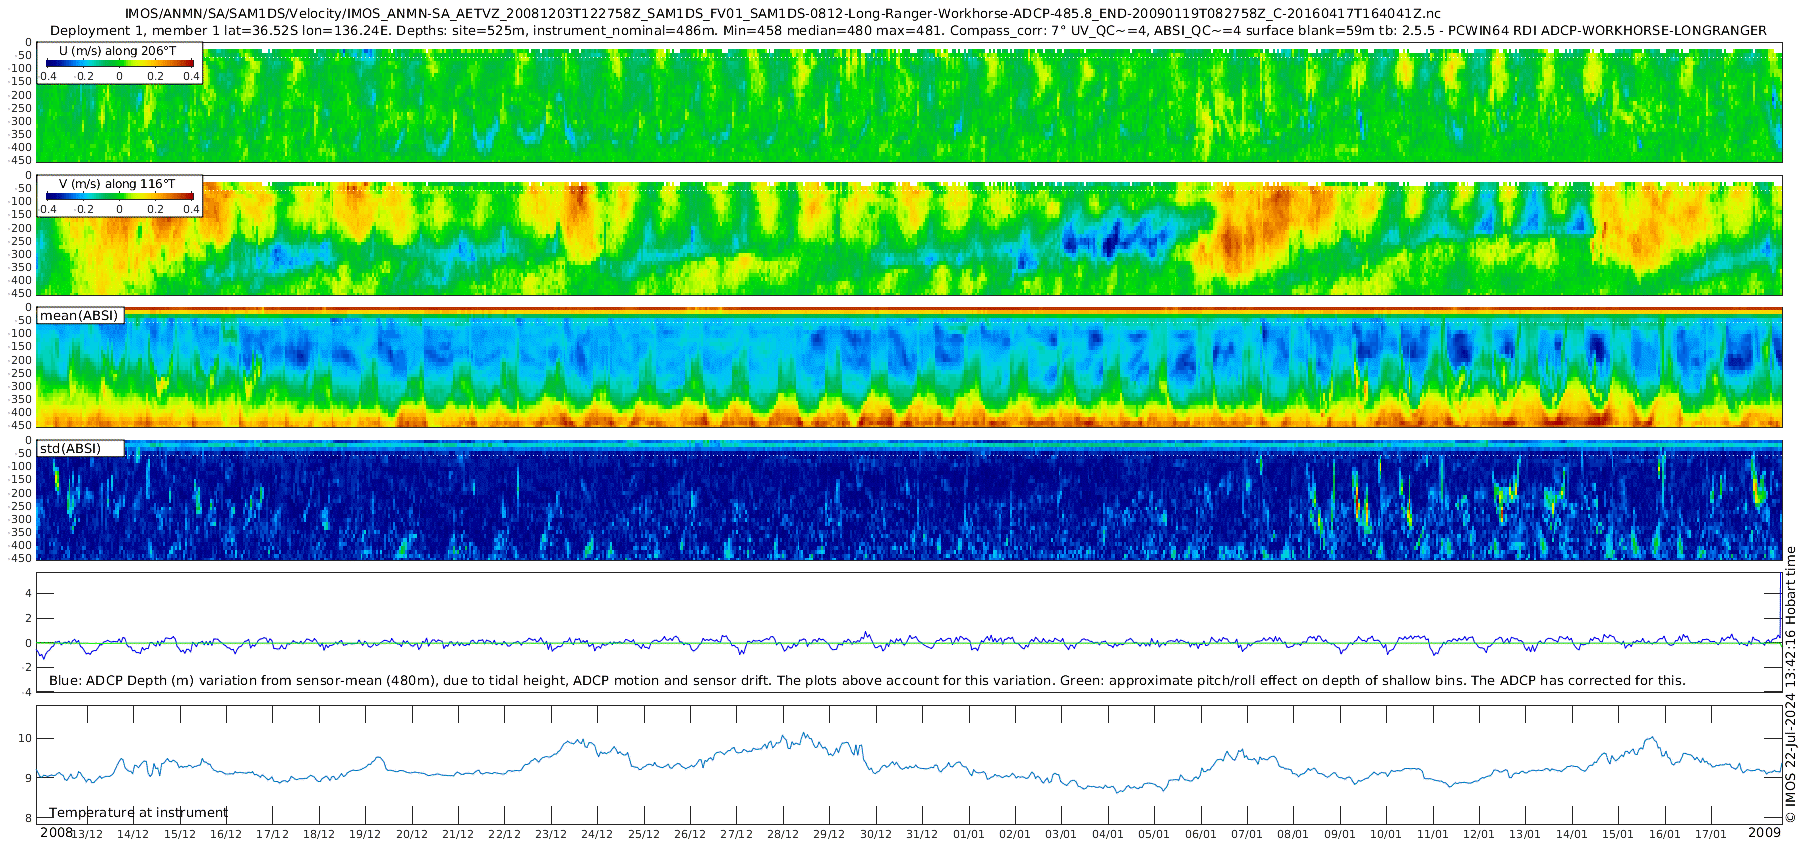This screenshot has width=1800, height=850.
Task: Click the '20/12' date tick label
Action: [412, 835]
